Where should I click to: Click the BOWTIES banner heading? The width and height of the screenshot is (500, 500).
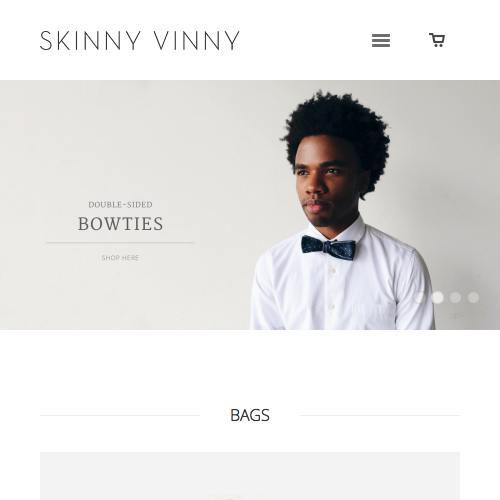(120, 224)
